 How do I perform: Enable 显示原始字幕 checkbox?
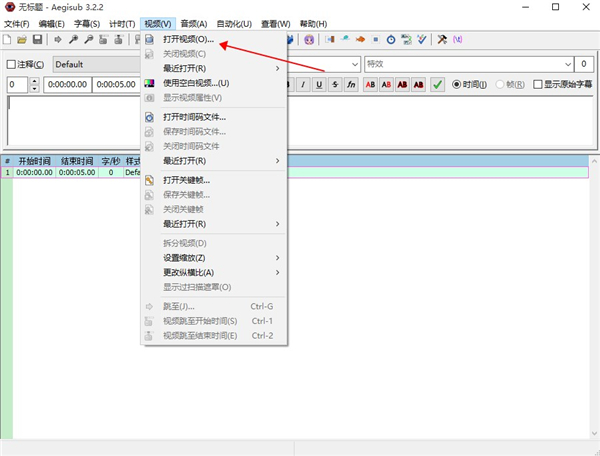(538, 84)
